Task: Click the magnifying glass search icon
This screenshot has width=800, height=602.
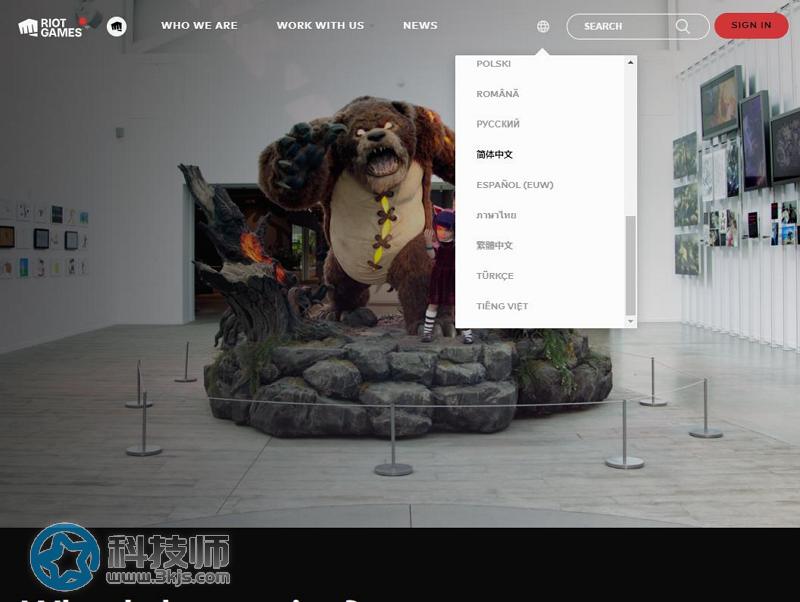Action: (x=683, y=26)
